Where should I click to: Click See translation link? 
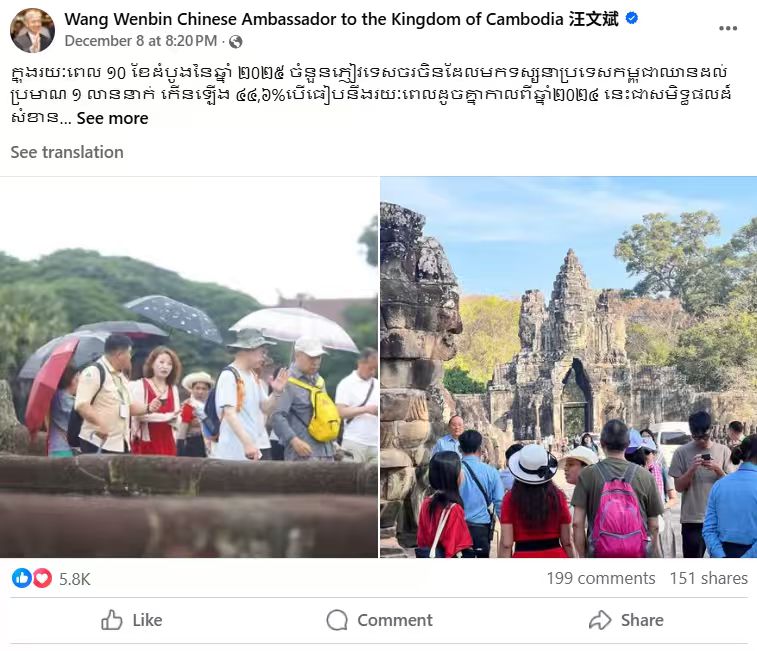click(x=67, y=152)
